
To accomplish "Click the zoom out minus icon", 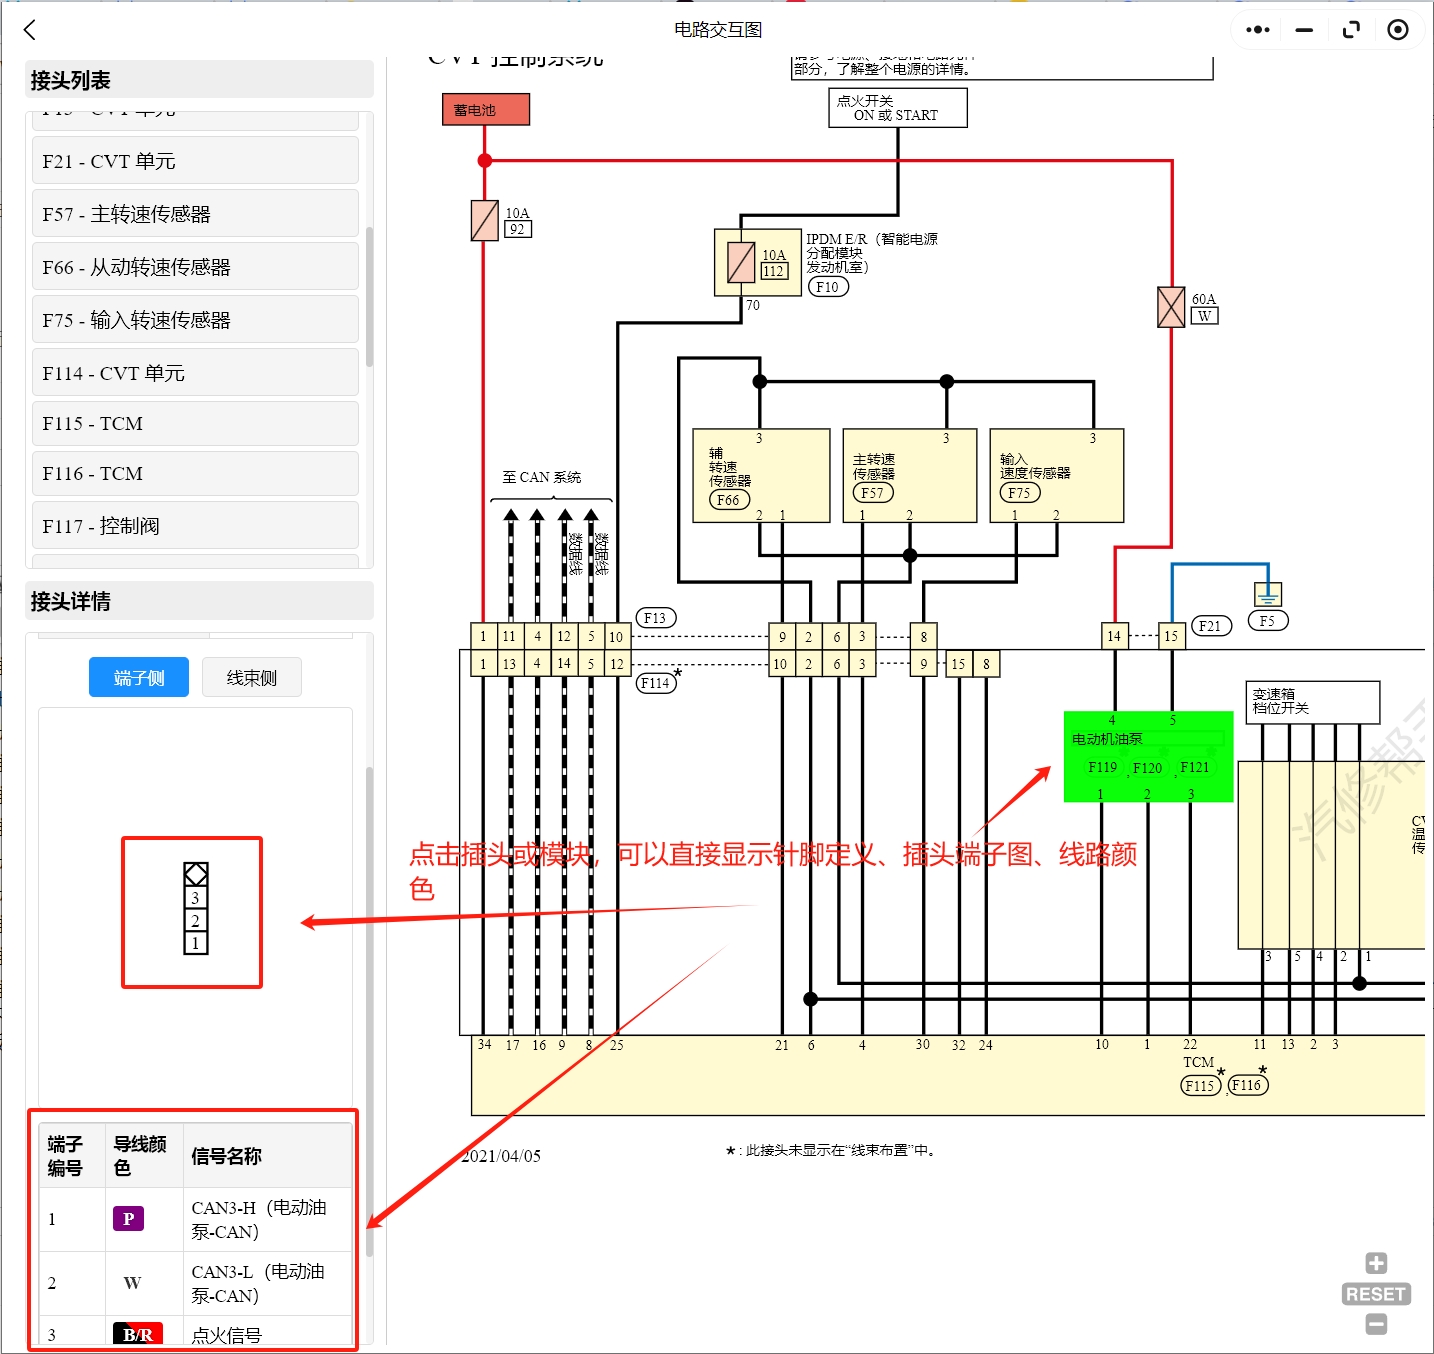I will tap(1376, 1325).
